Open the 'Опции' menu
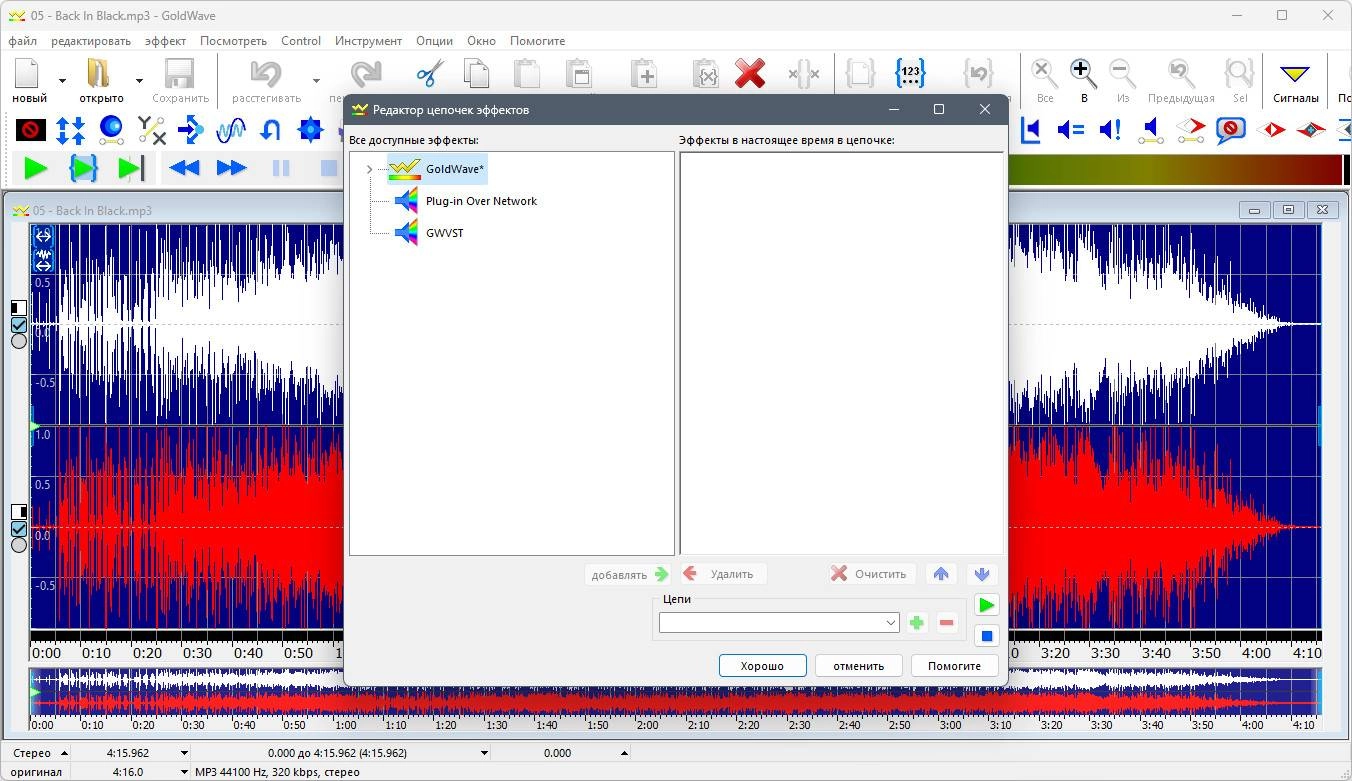The image size is (1352, 781). click(x=434, y=41)
